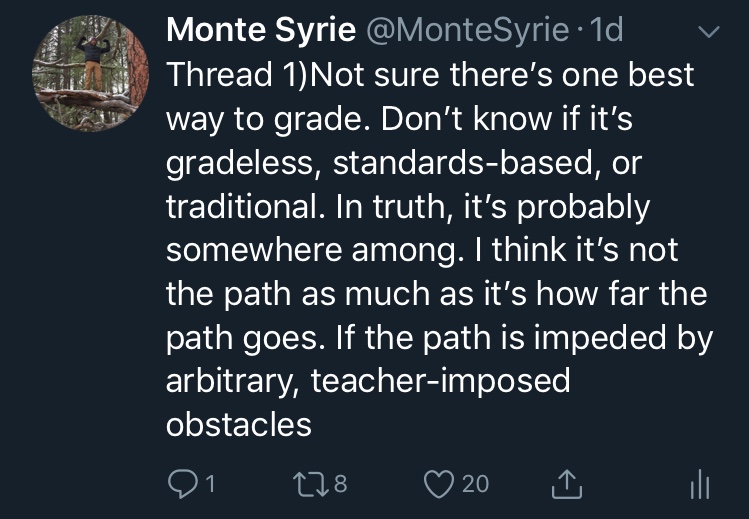Click the Monte Syrie display name
This screenshot has width=749, height=519.
[260, 31]
